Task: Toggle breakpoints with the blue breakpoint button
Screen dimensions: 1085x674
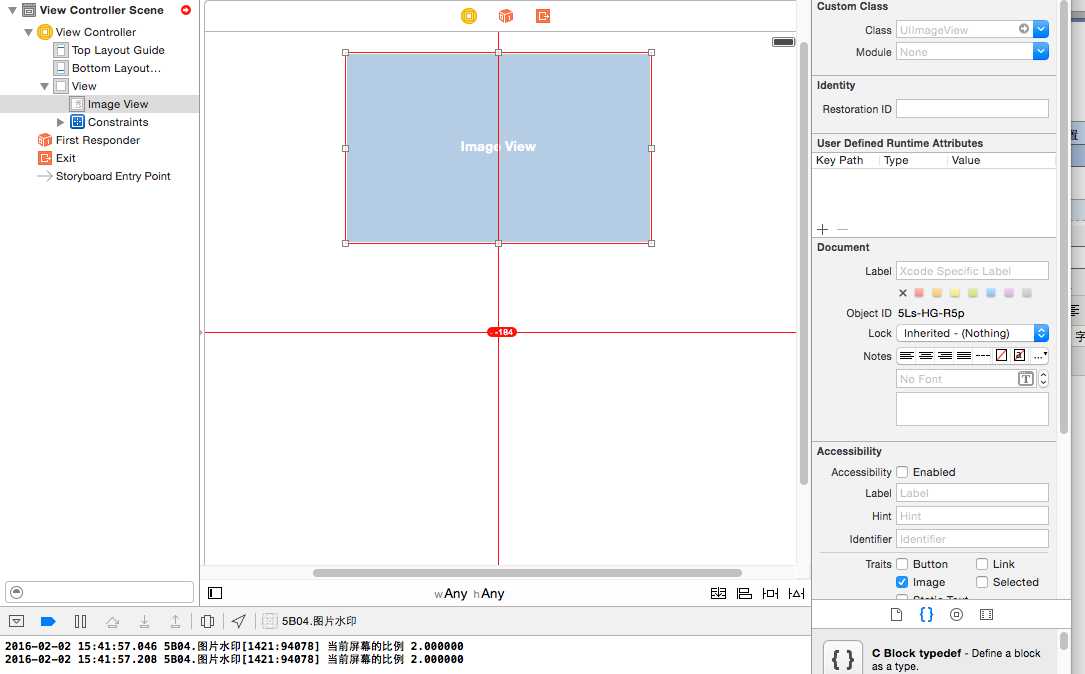Action: click(48, 621)
